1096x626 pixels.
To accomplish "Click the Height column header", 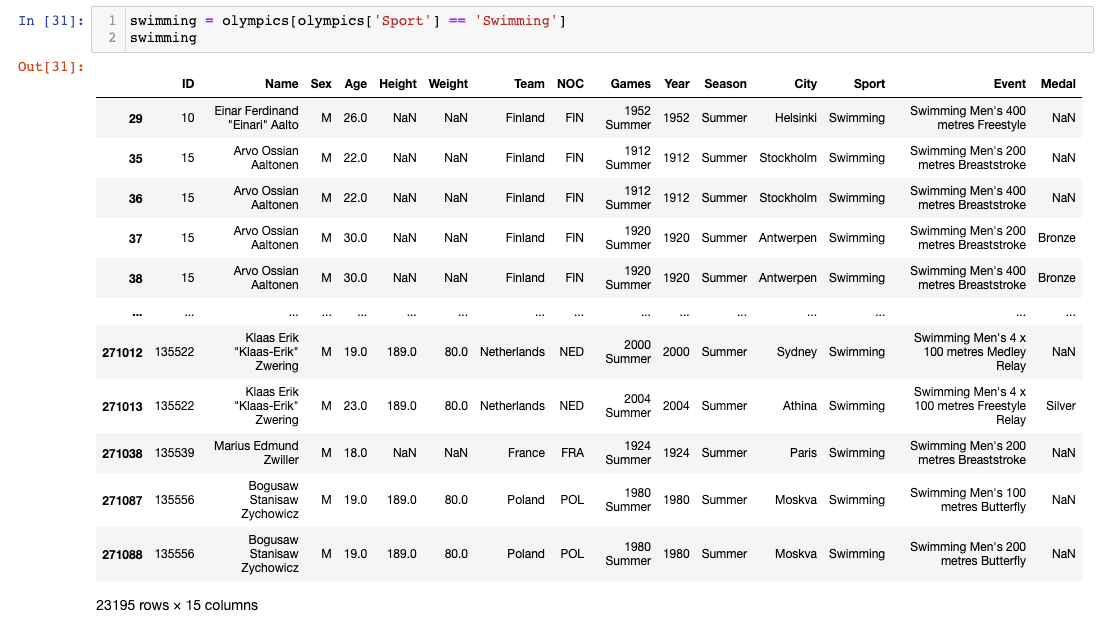I will coord(398,84).
